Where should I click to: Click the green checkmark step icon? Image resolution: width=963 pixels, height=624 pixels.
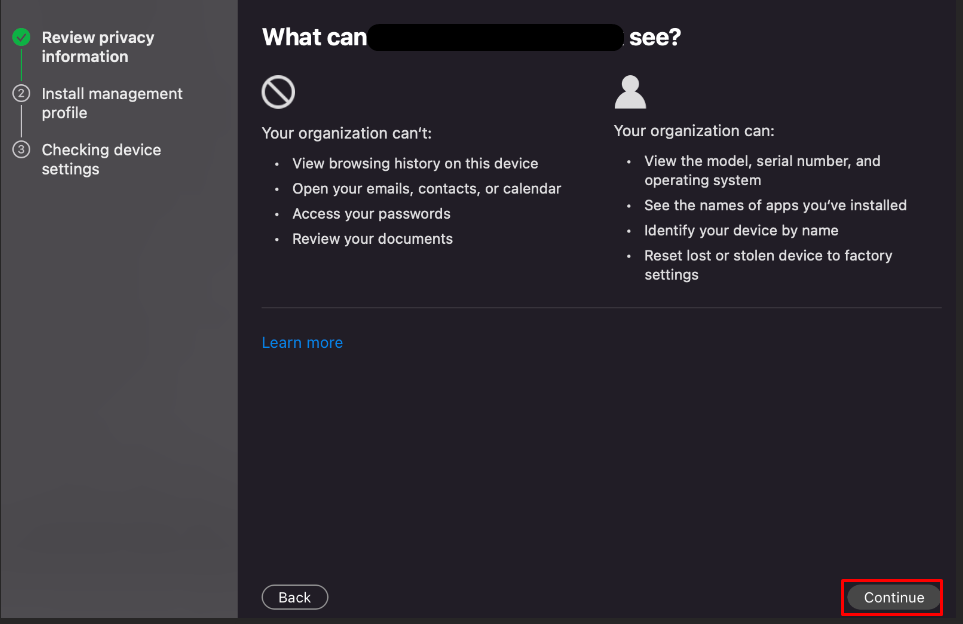[21, 37]
